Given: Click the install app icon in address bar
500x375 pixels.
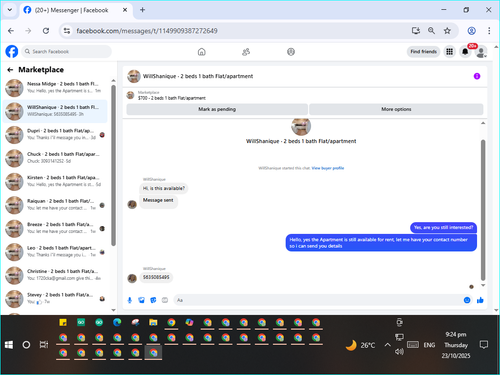Looking at the screenshot, I should 416,31.
